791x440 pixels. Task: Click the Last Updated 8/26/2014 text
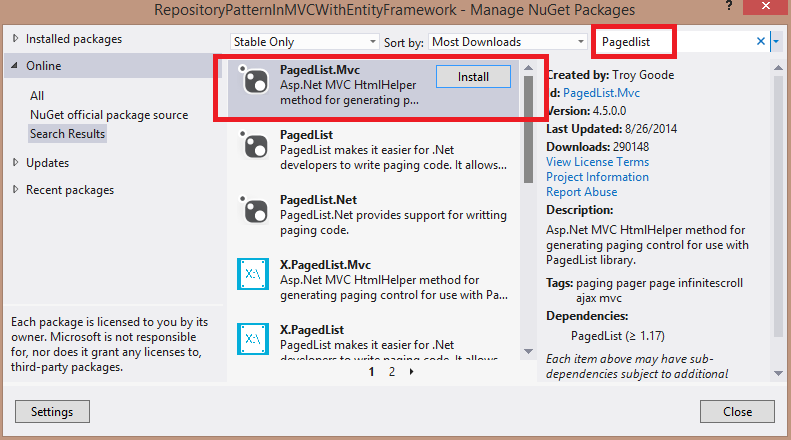[611, 129]
